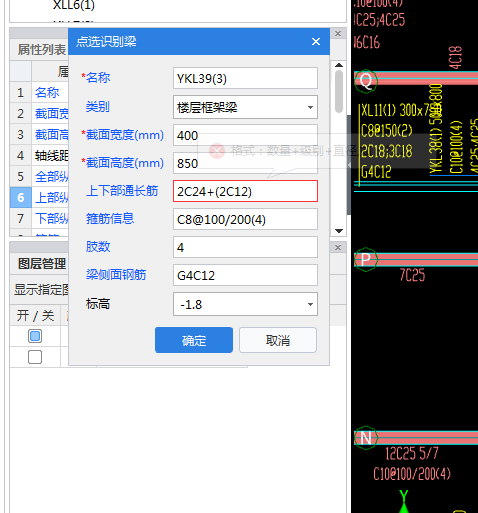
Task: Click the 梁侧面钢筋 field showing G4C12
Action: click(245, 275)
